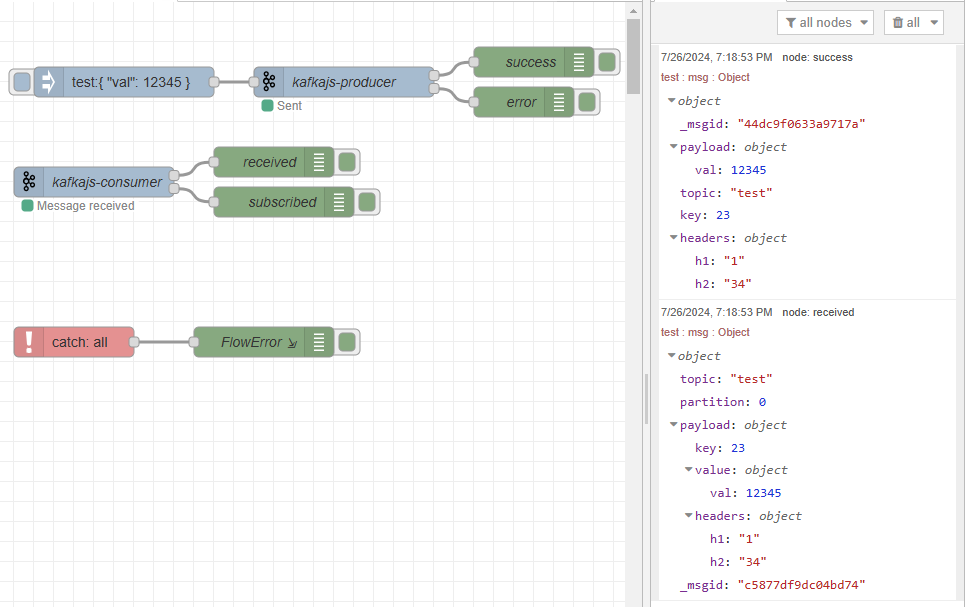965x607 pixels.
Task: Click the error debug node list icon
Action: [559, 102]
